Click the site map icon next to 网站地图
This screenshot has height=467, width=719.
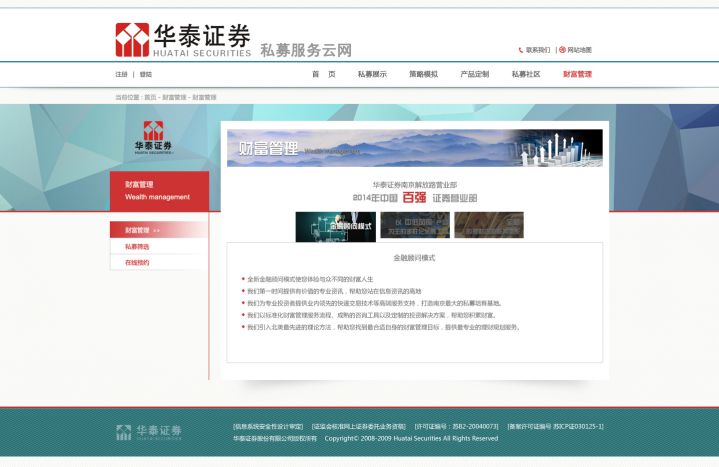click(562, 50)
